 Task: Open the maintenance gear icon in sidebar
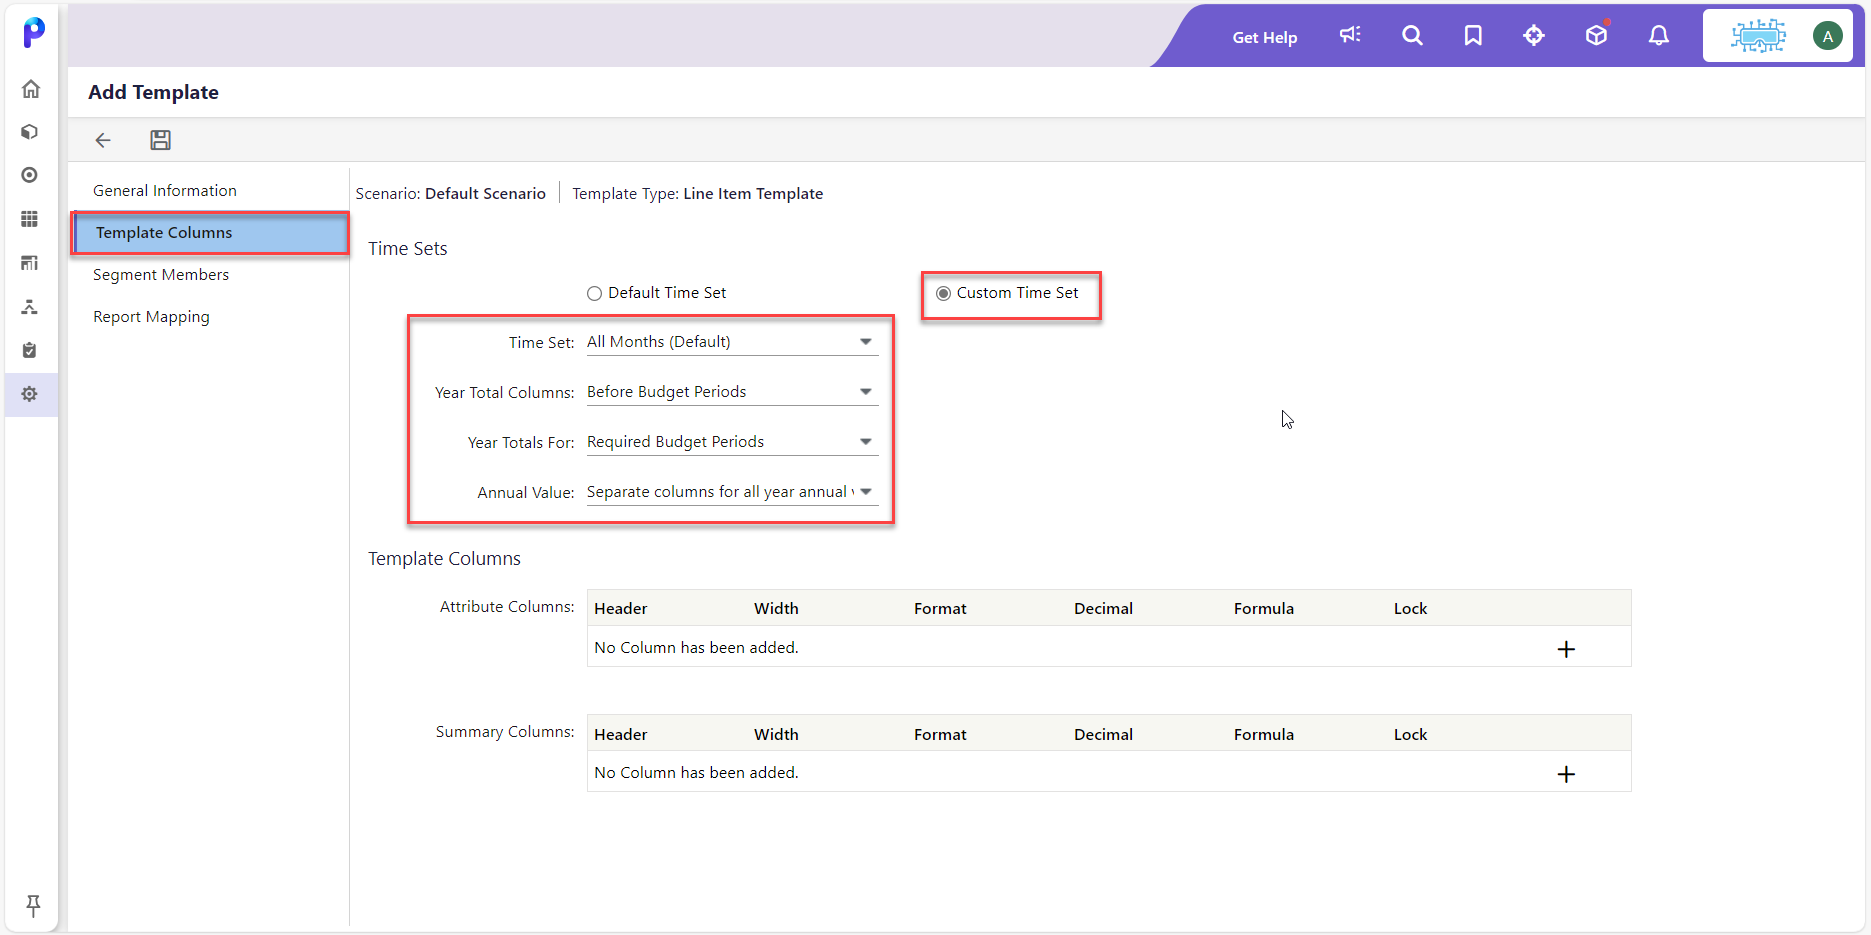point(30,394)
